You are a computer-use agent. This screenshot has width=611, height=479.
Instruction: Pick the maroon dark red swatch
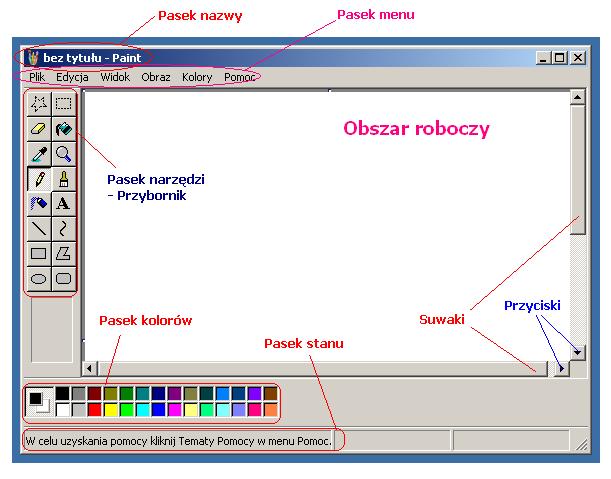(x=94, y=394)
